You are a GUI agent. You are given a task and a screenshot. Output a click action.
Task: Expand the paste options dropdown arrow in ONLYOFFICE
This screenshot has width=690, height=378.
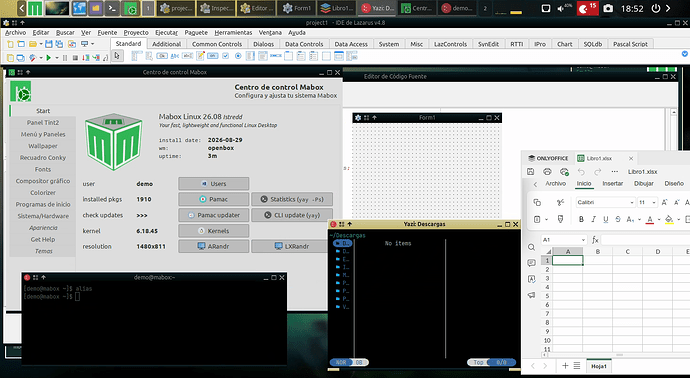point(546,219)
